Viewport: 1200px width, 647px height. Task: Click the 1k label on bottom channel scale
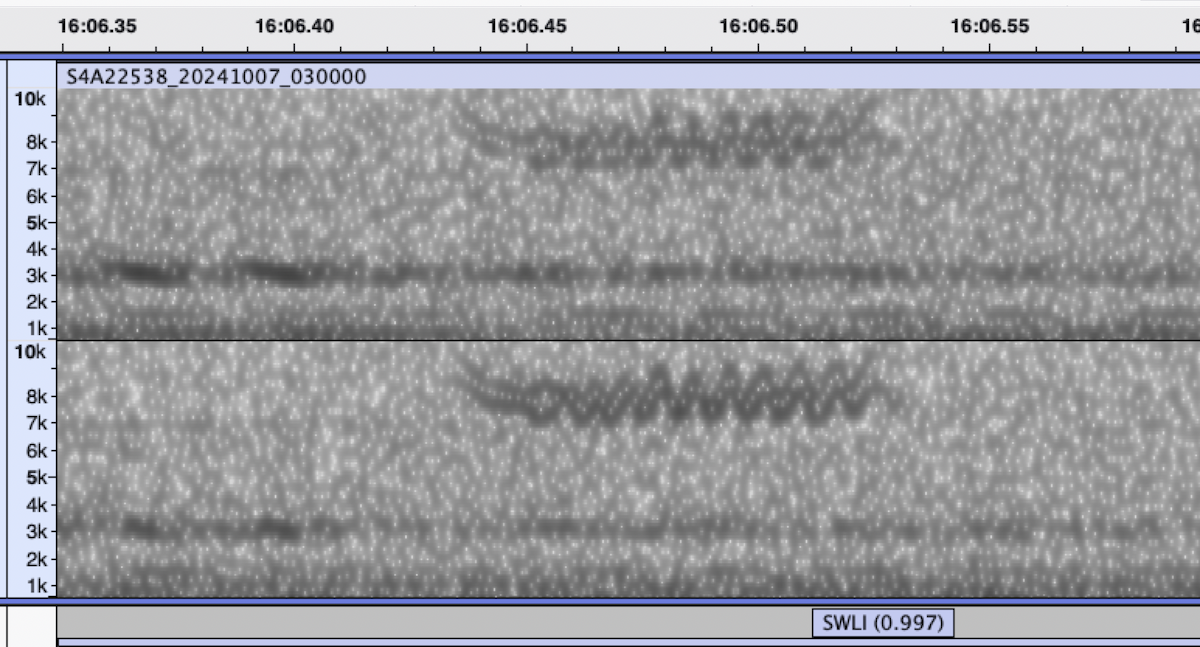click(34, 585)
